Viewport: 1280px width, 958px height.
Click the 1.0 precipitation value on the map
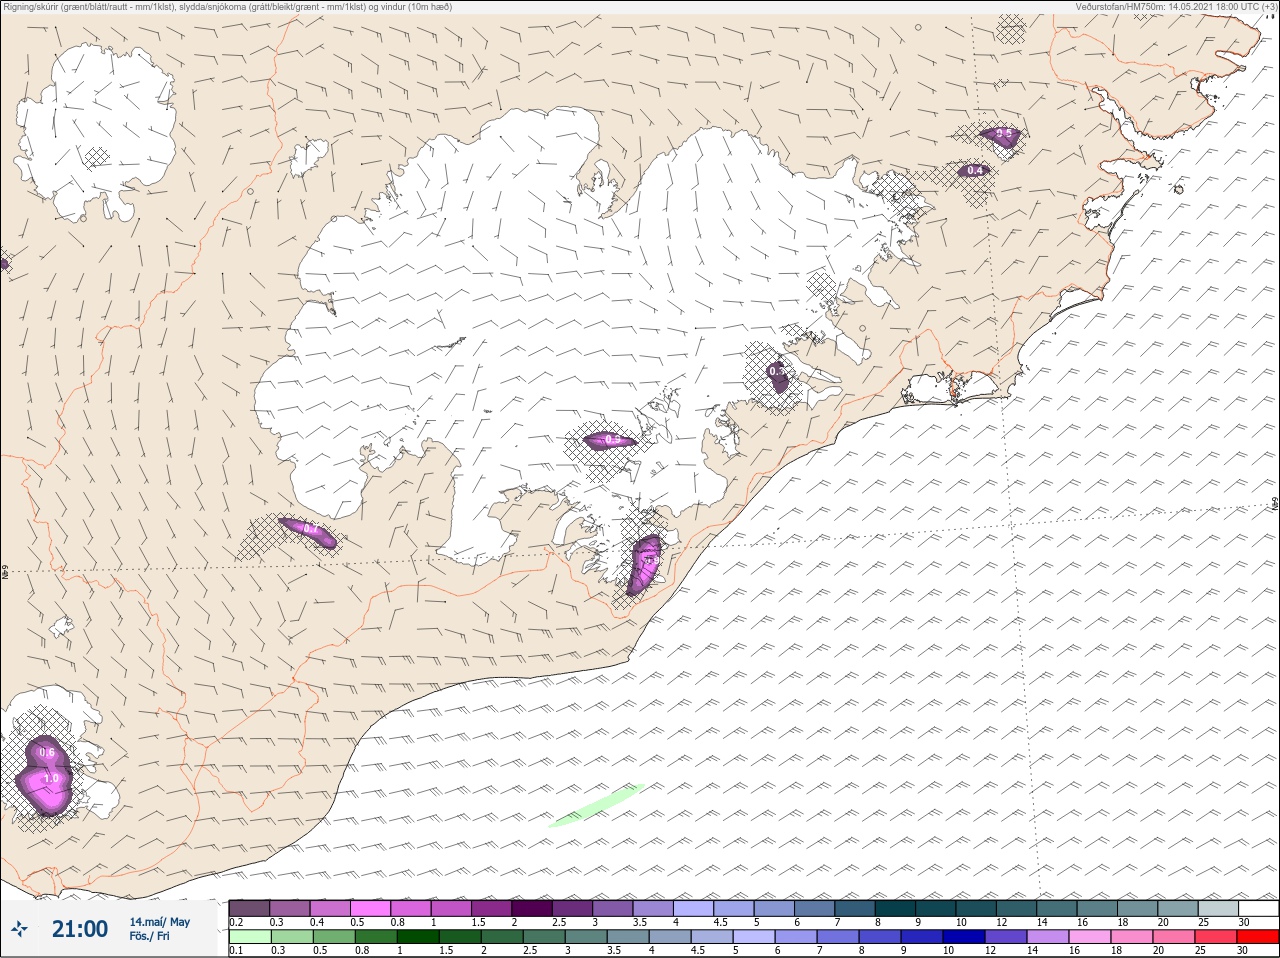51,778
